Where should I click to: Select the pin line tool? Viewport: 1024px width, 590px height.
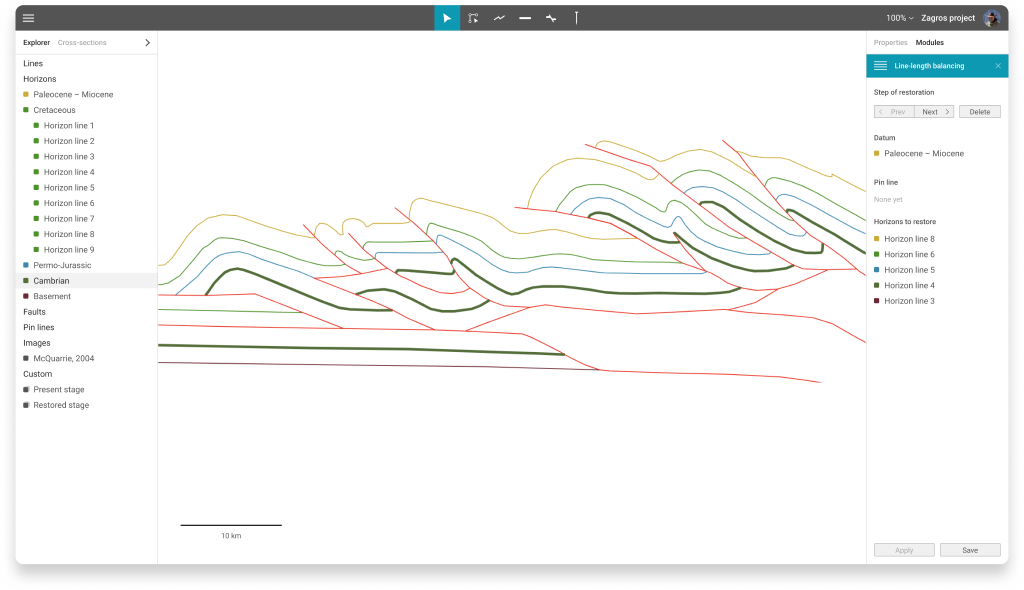[x=577, y=18]
